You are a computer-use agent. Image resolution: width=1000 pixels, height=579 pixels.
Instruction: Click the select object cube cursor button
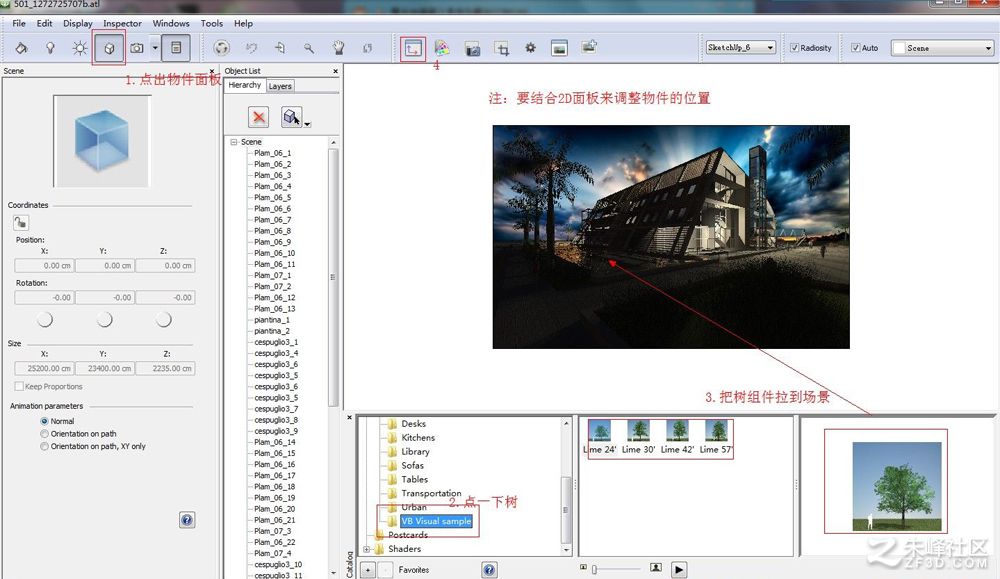(291, 117)
